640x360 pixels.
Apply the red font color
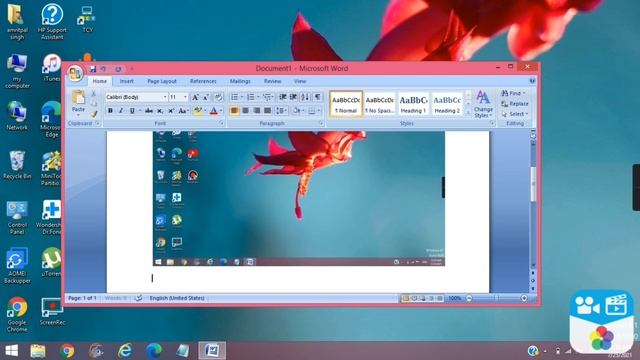point(213,111)
